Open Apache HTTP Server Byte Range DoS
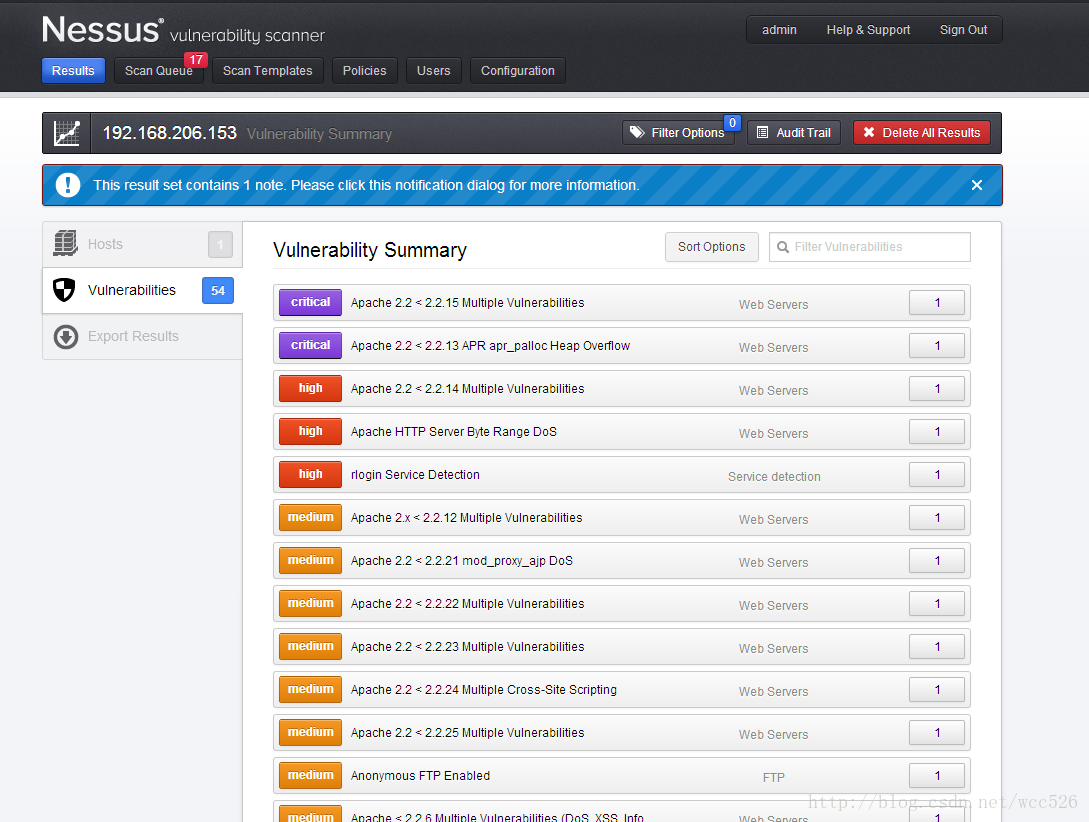 622,432
